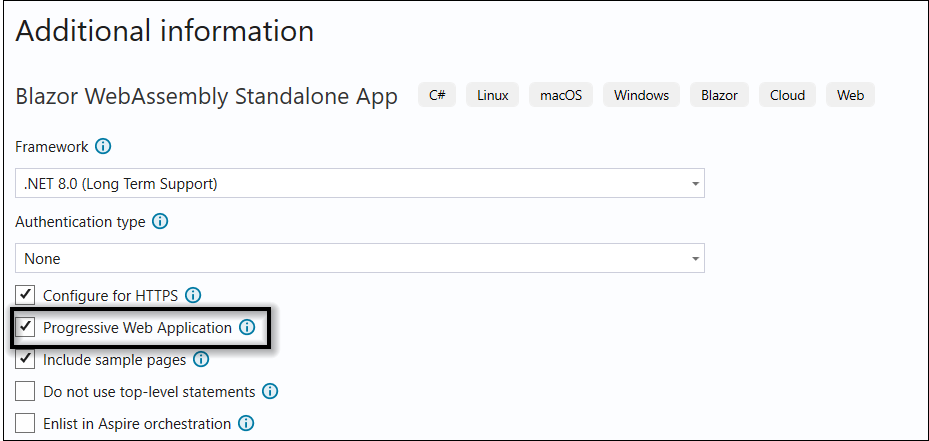The image size is (929, 441).
Task: Click the Cloud tag
Action: (x=787, y=95)
